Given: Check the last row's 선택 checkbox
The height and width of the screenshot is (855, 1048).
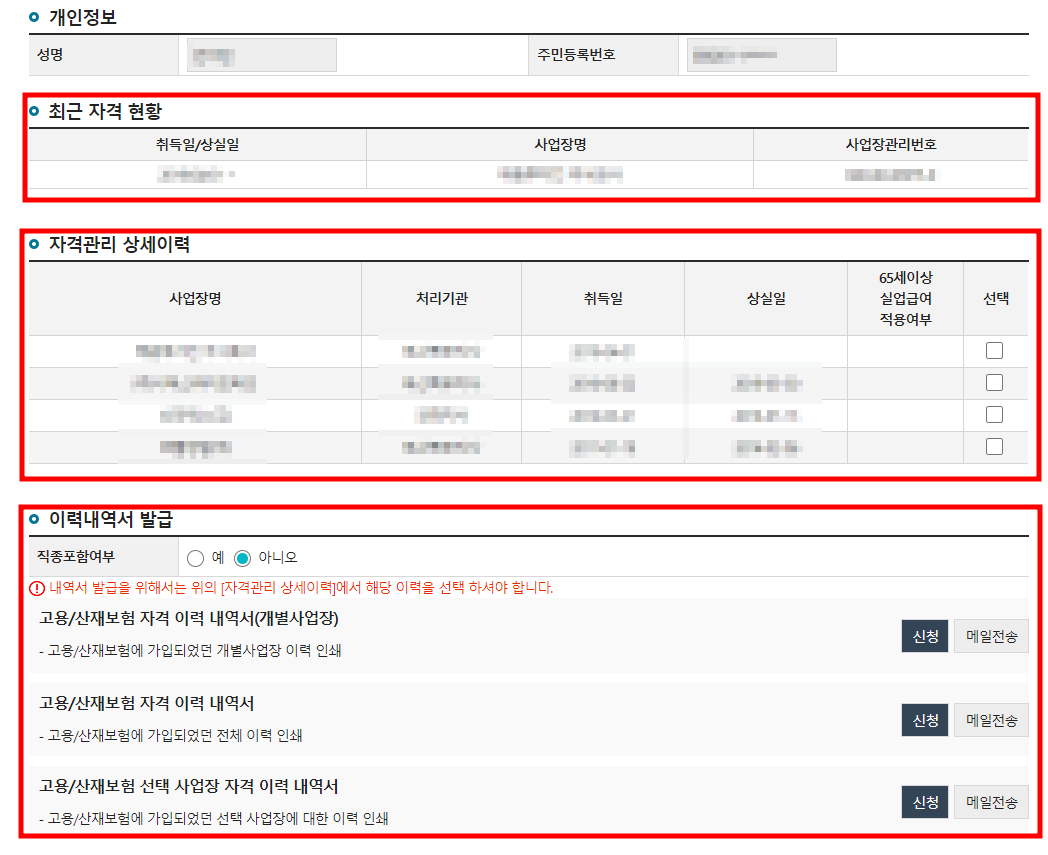Looking at the screenshot, I should point(995,446).
